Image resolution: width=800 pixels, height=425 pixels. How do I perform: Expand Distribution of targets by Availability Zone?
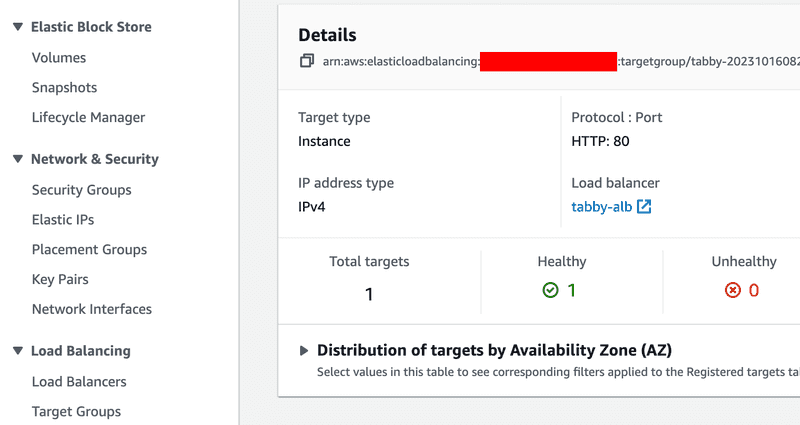pos(304,351)
